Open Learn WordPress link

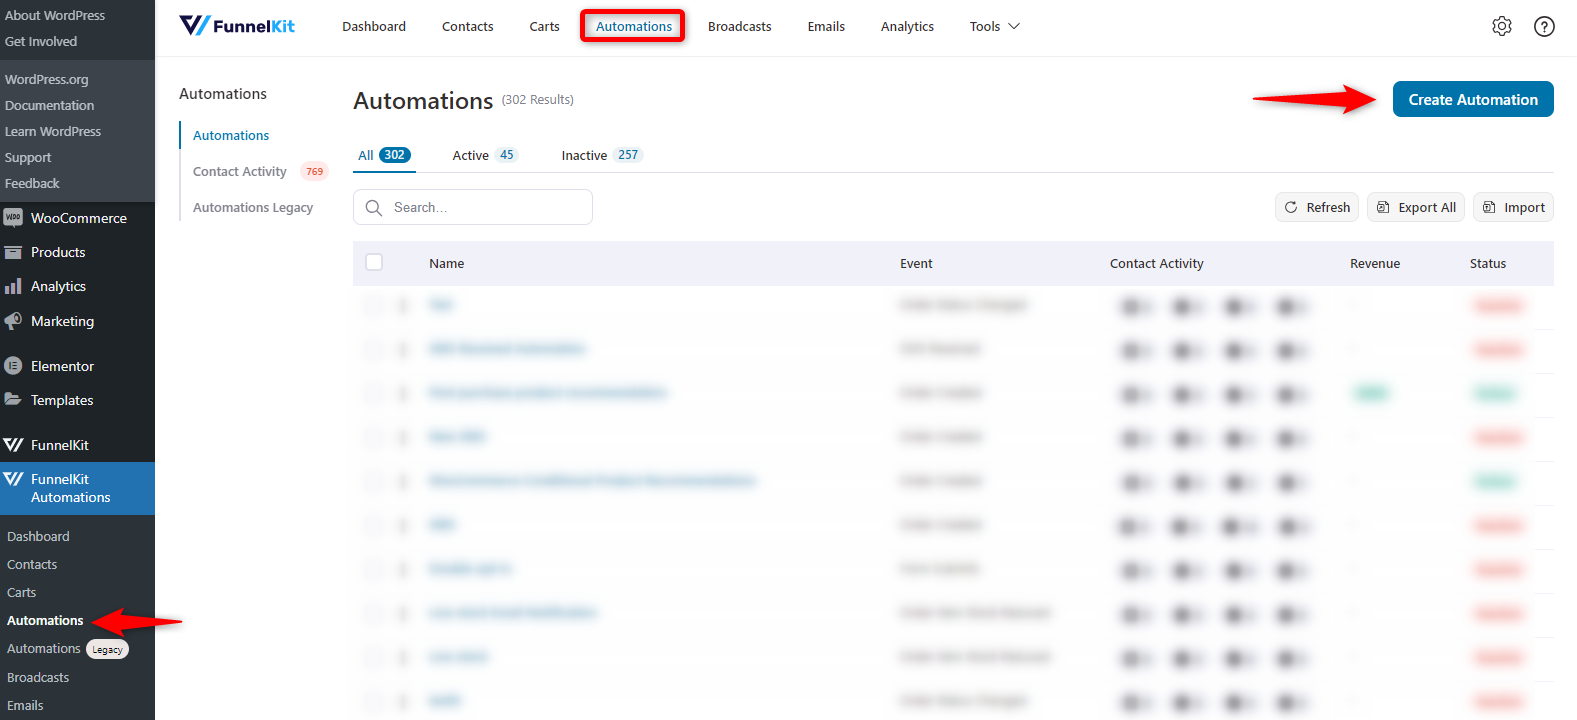click(x=53, y=131)
